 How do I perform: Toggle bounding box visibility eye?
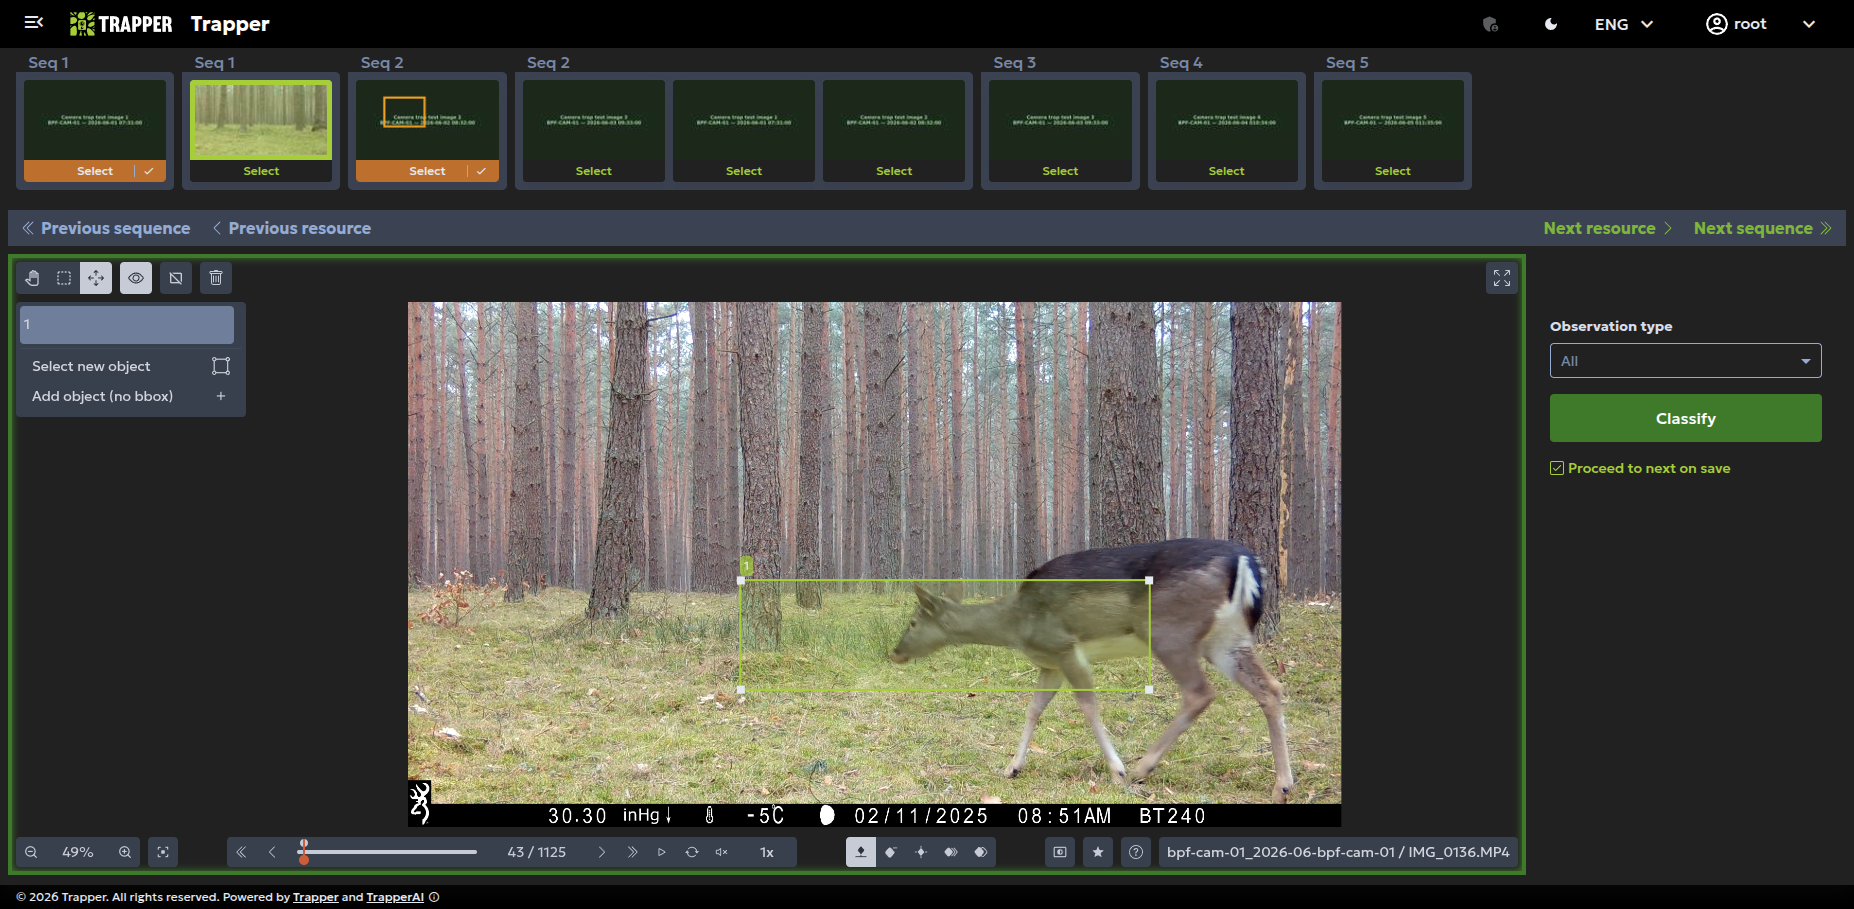click(x=136, y=278)
